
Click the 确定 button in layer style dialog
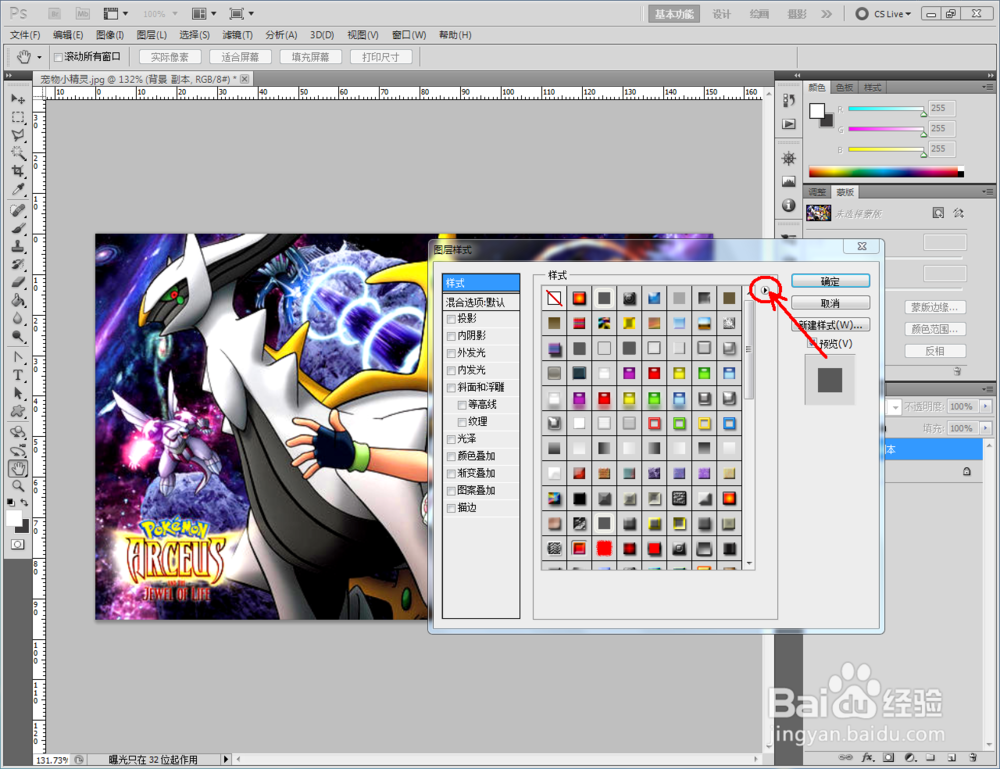(x=830, y=281)
